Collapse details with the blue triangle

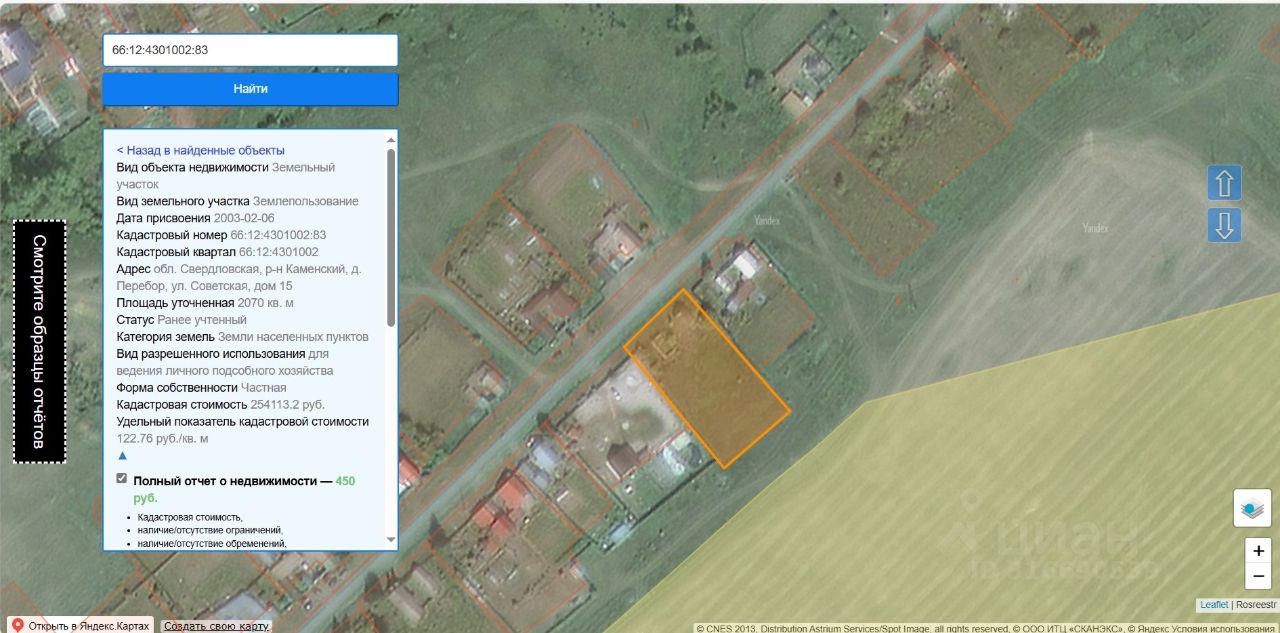122,455
